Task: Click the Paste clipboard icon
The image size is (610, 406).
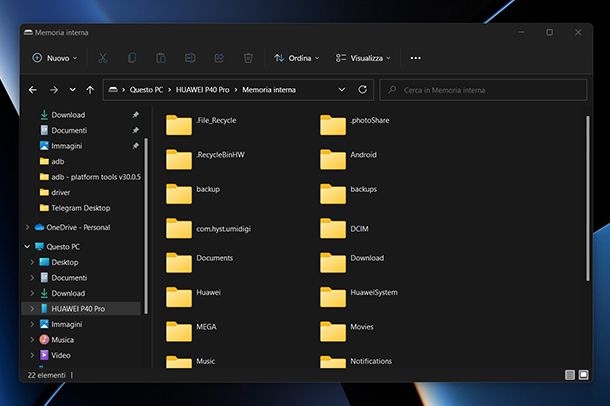Action: click(x=161, y=58)
